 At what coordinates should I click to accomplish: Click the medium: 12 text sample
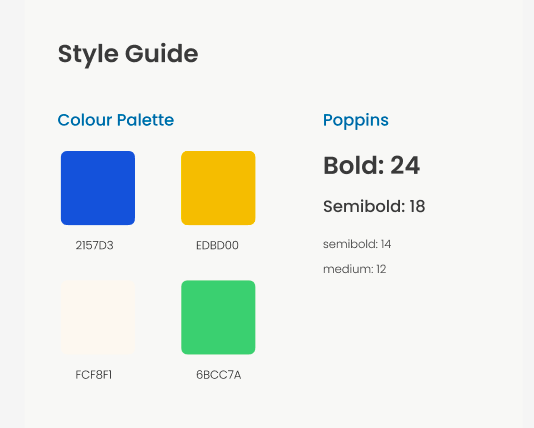[355, 269]
